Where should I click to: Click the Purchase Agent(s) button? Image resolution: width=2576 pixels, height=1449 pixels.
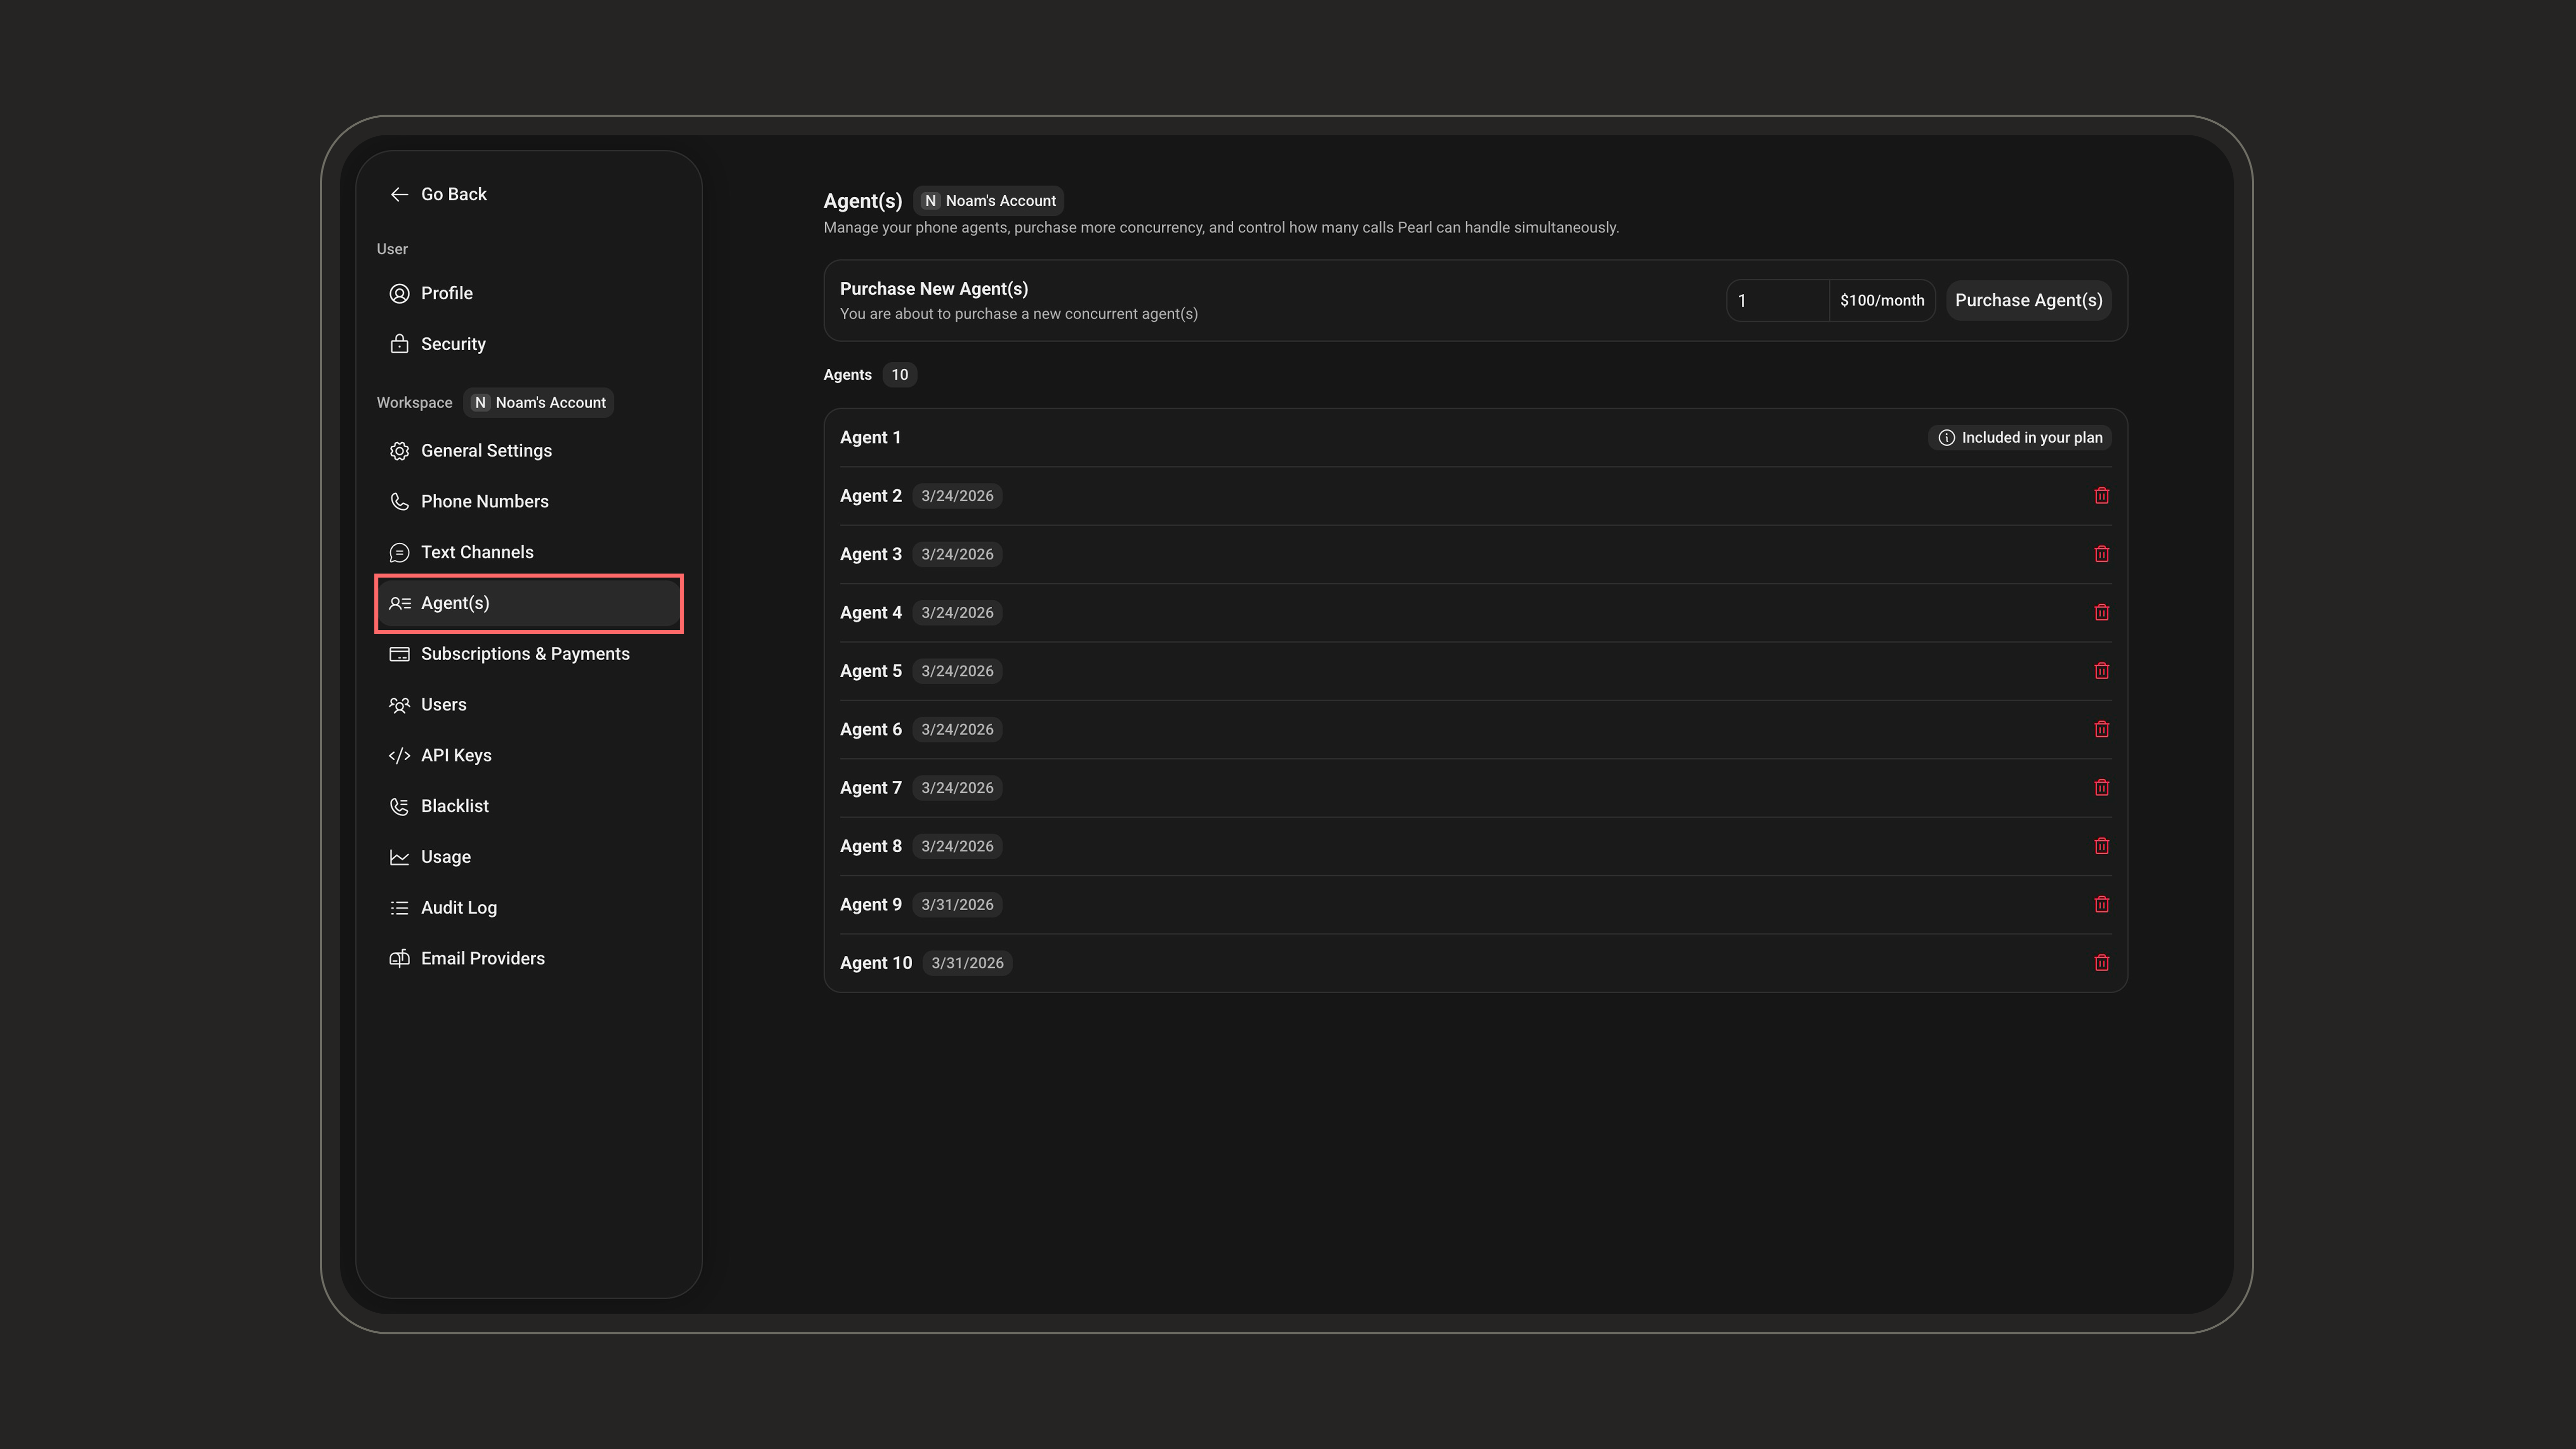[2028, 300]
